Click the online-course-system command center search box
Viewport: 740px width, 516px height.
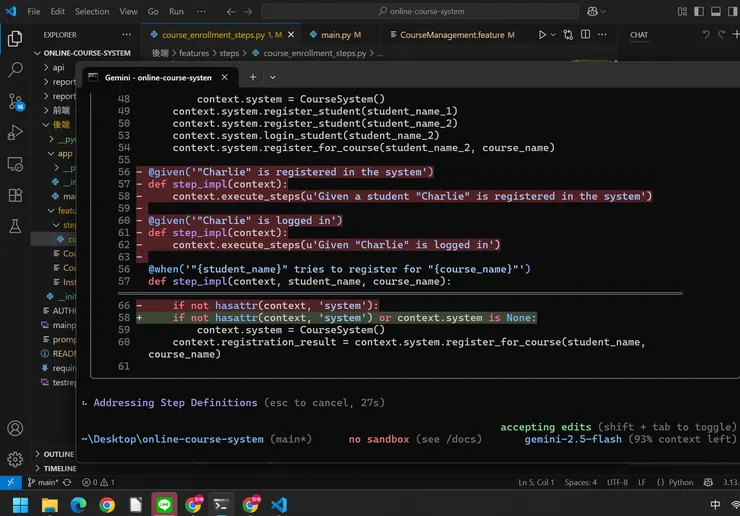[420, 12]
